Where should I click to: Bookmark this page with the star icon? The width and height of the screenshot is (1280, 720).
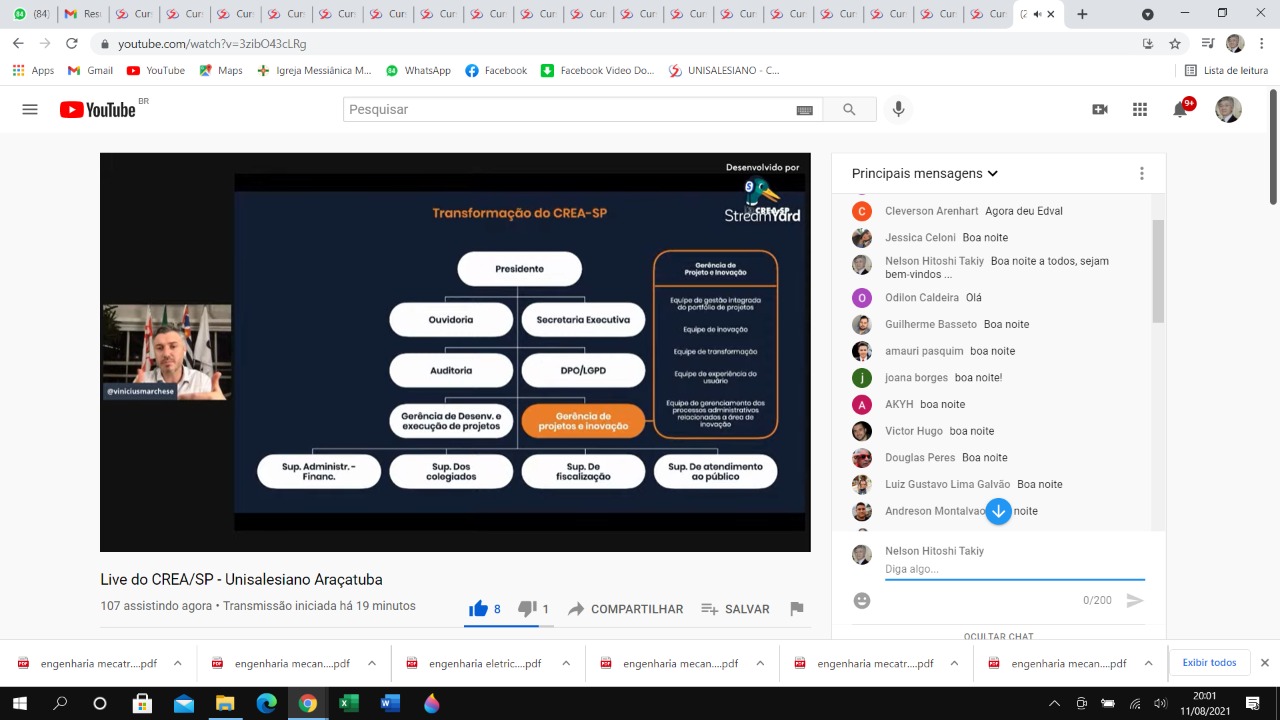click(x=1175, y=44)
